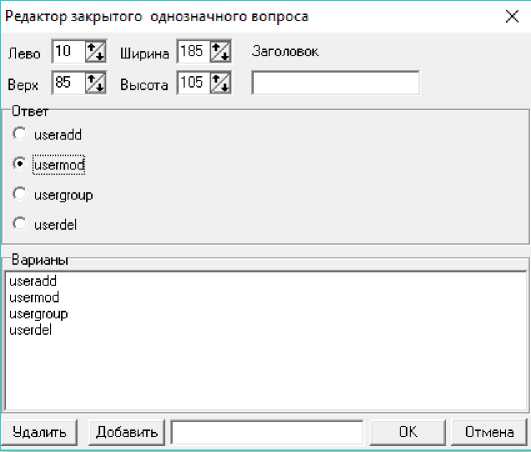Click the Удалить button
Image resolution: width=531 pixels, height=452 pixels.
coord(39,432)
